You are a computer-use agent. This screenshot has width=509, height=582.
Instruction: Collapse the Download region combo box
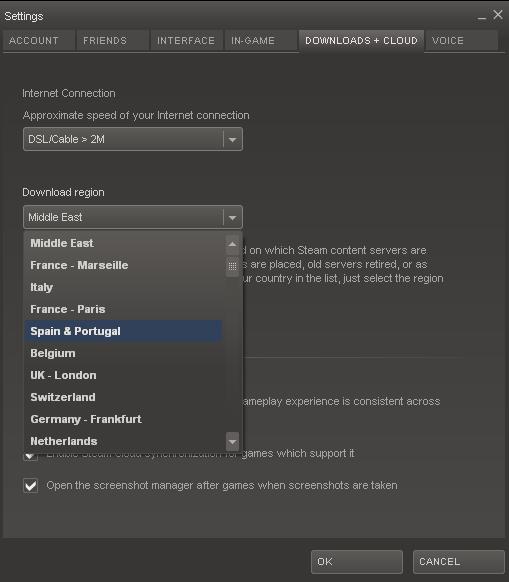click(133, 217)
